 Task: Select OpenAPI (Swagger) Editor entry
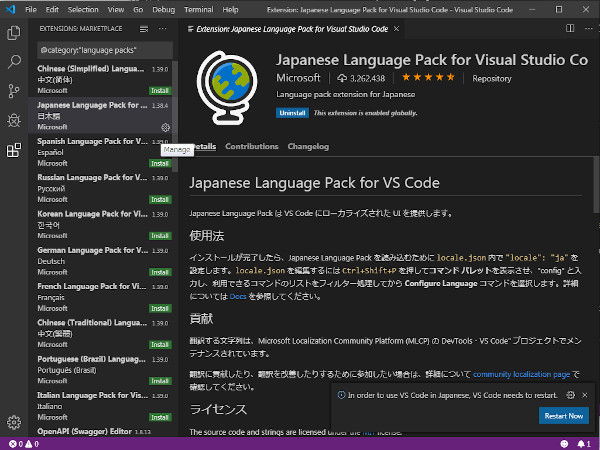(x=100, y=431)
